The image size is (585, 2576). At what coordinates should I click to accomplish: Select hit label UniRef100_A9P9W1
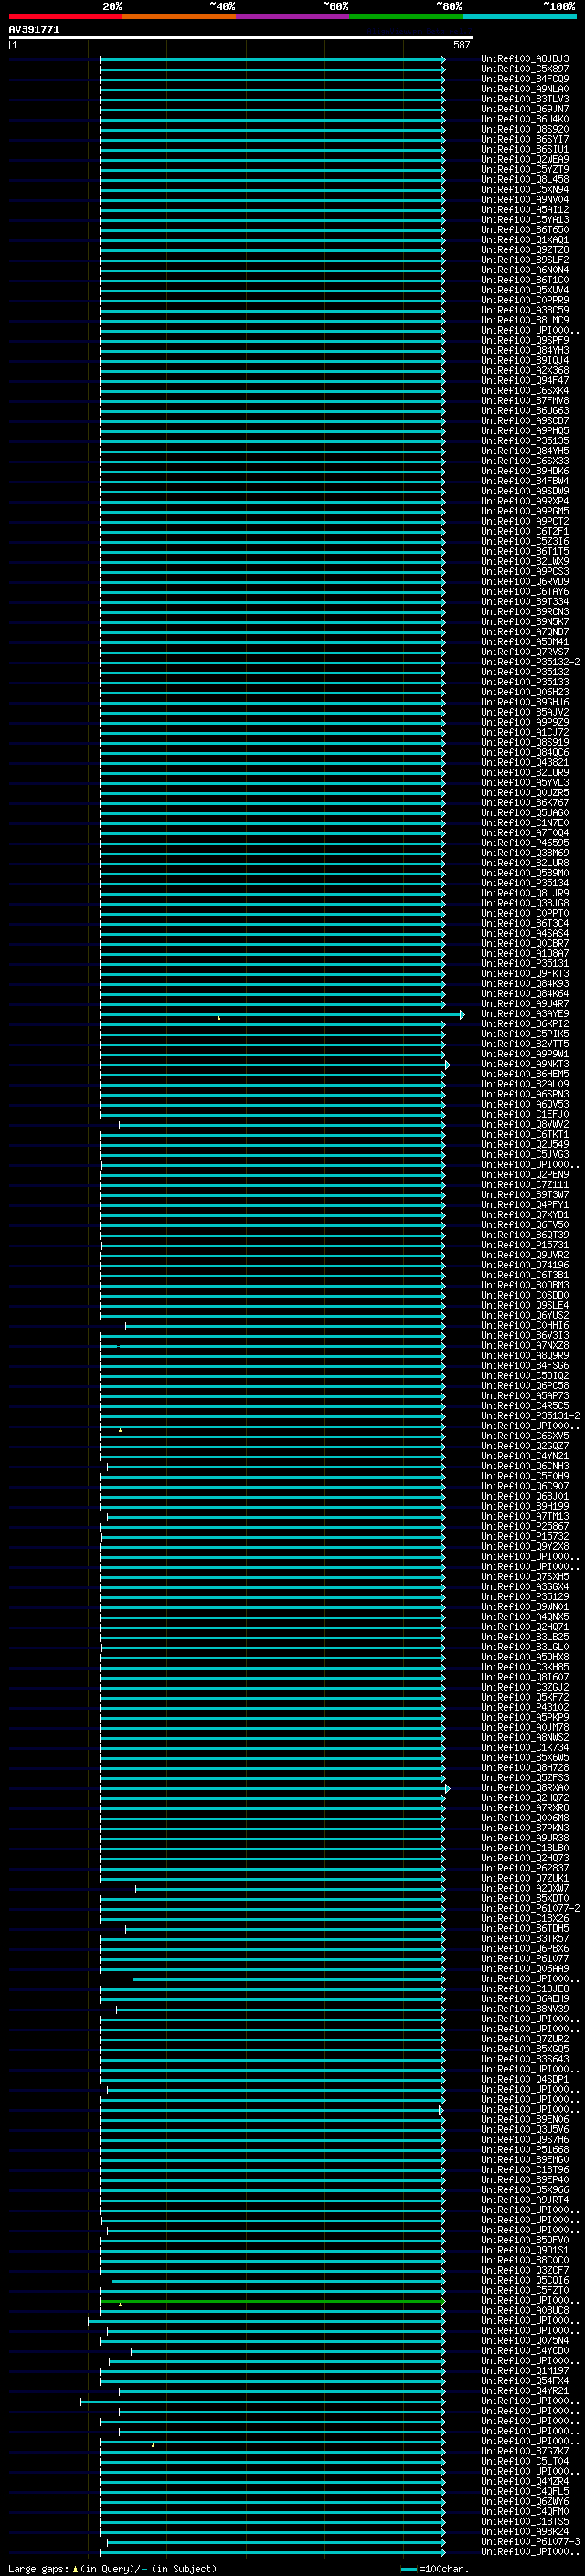coord(525,1054)
